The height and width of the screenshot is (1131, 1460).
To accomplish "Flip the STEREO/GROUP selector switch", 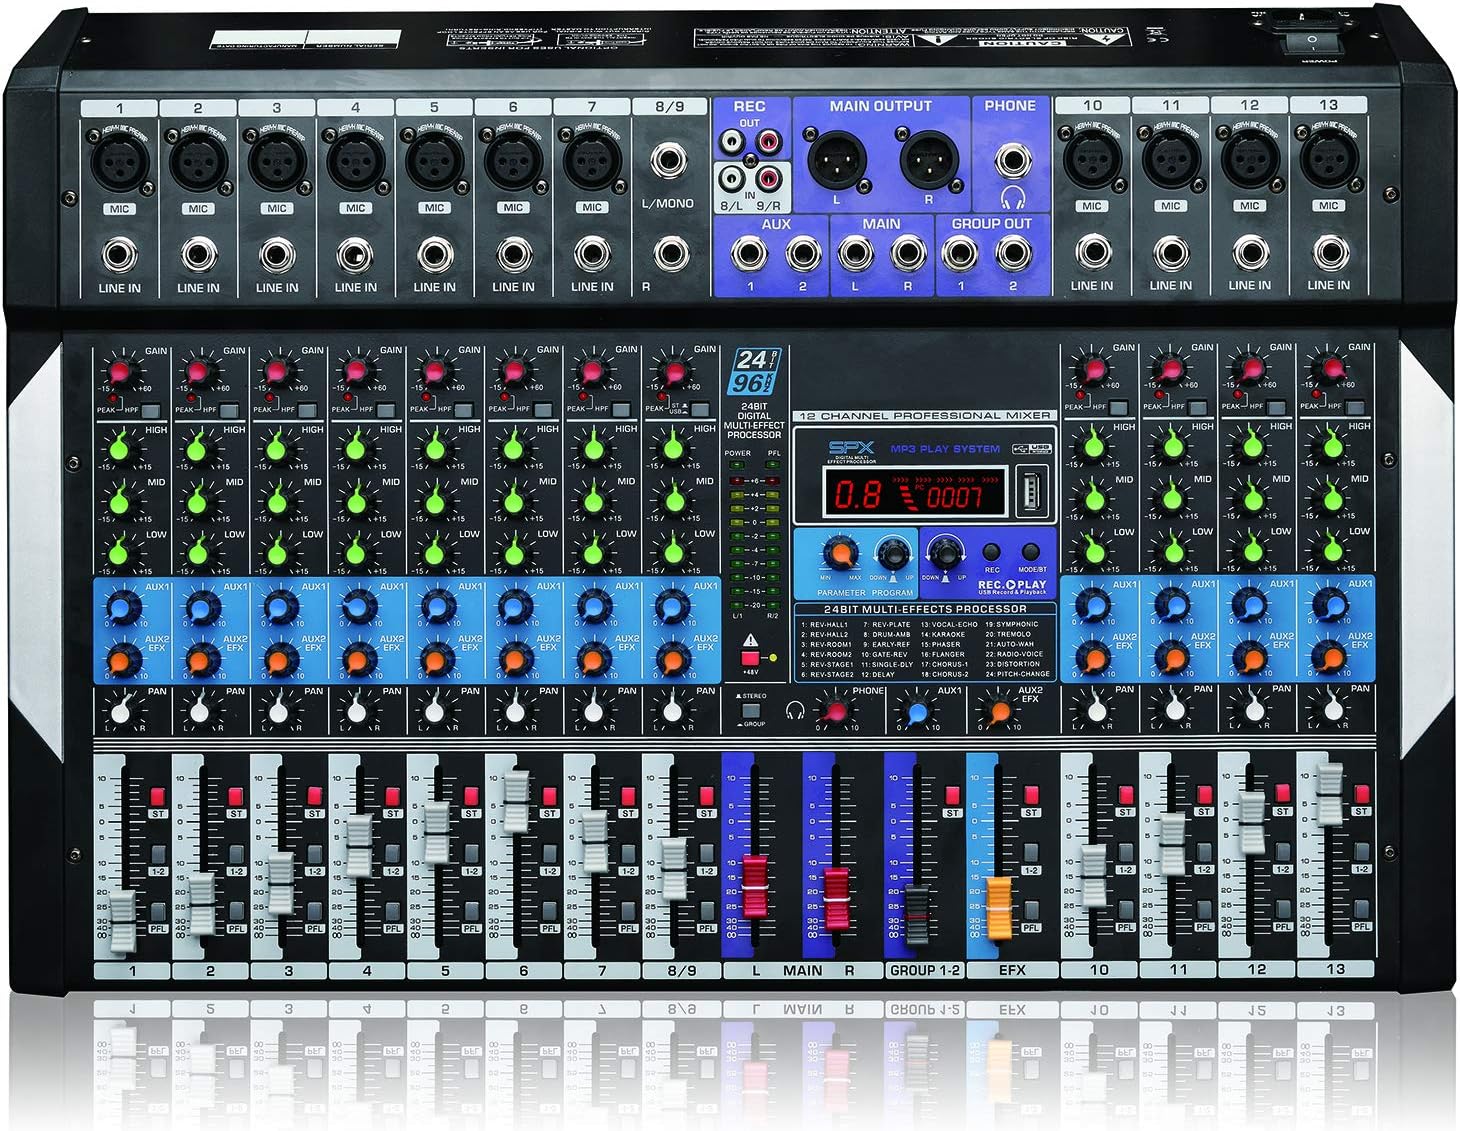I will [x=751, y=710].
